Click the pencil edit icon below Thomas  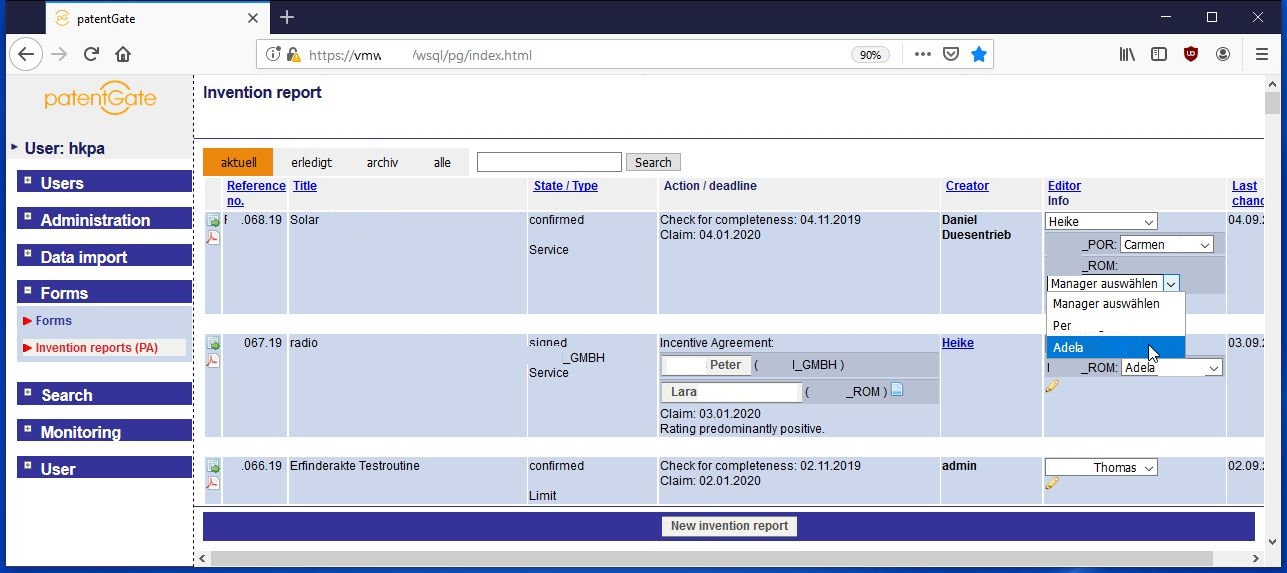tap(1052, 483)
